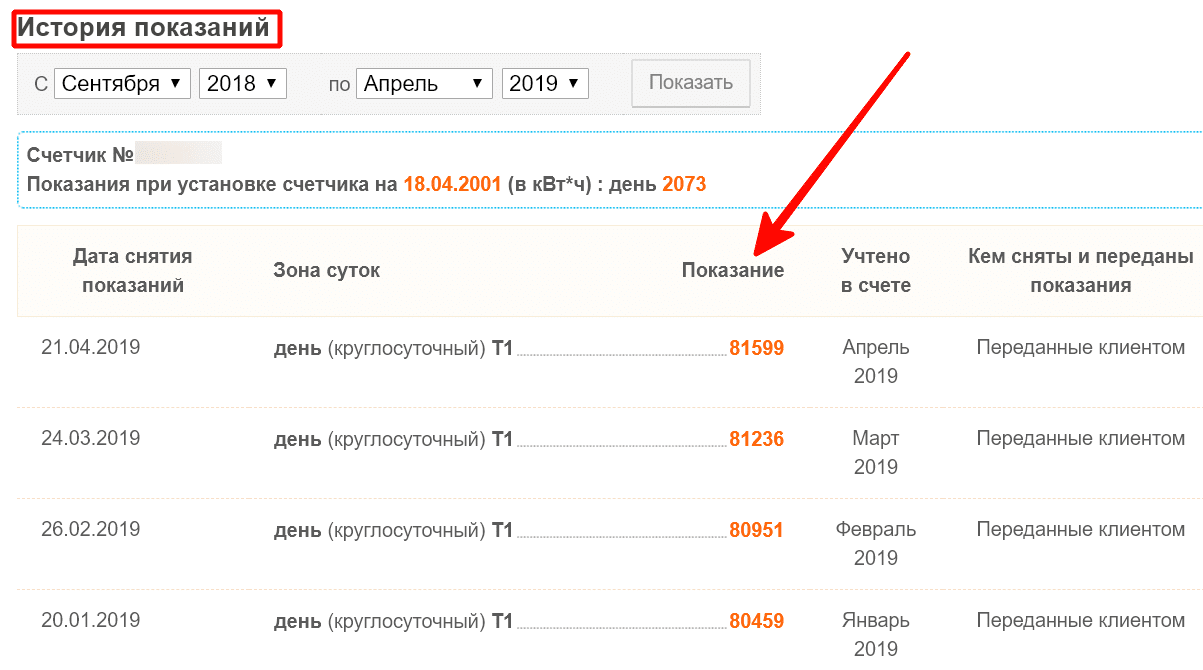Click the 'Дата снятия показаний' column header
1203x670 pixels.
(x=133, y=270)
